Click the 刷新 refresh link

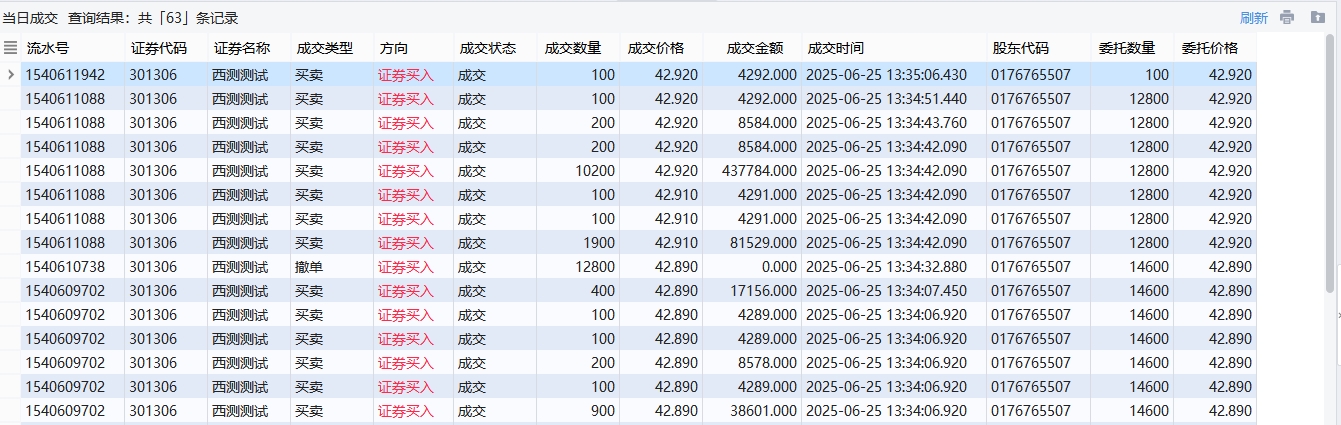click(x=1254, y=17)
